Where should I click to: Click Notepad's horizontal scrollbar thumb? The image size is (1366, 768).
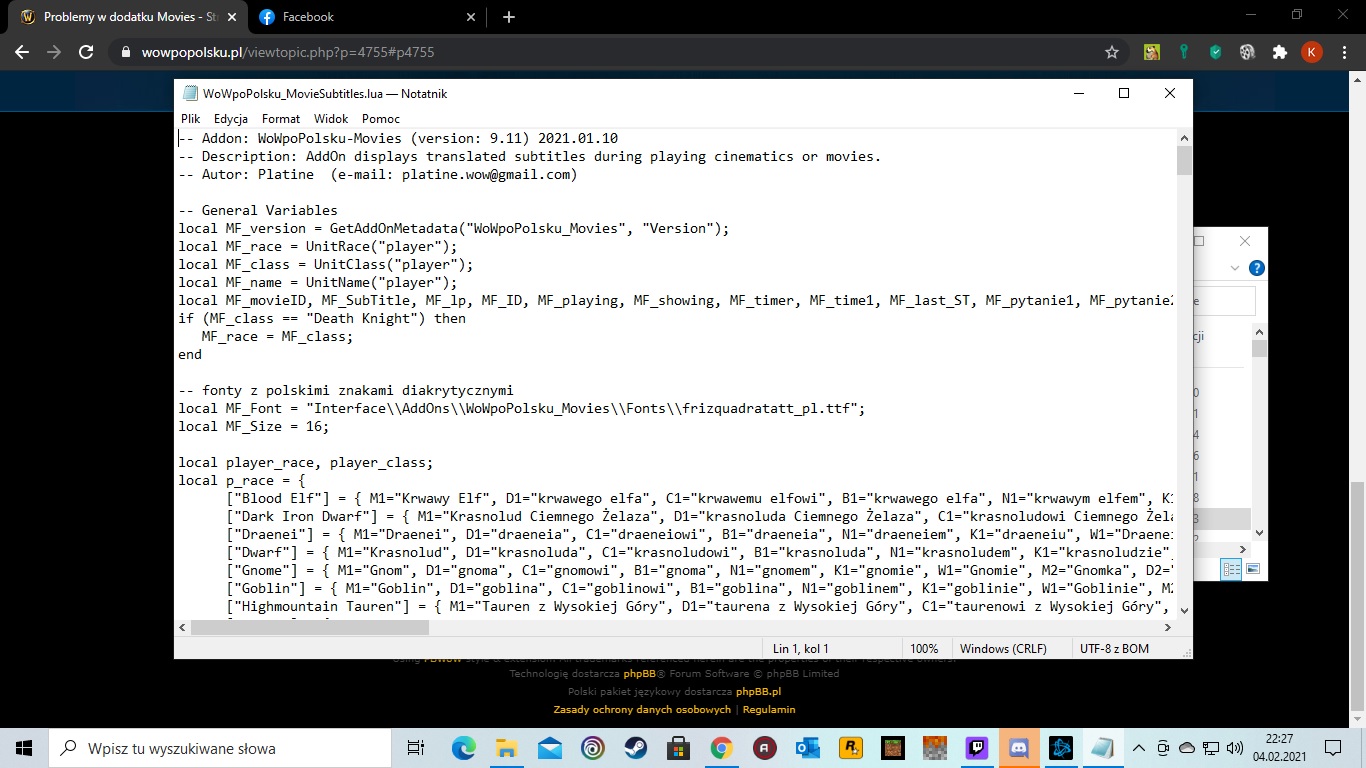point(309,627)
